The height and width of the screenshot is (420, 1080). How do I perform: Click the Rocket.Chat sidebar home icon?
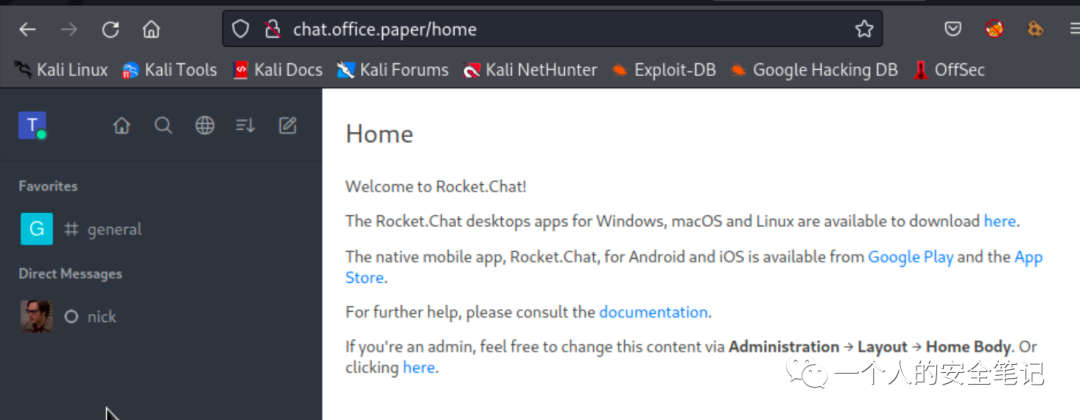point(122,125)
